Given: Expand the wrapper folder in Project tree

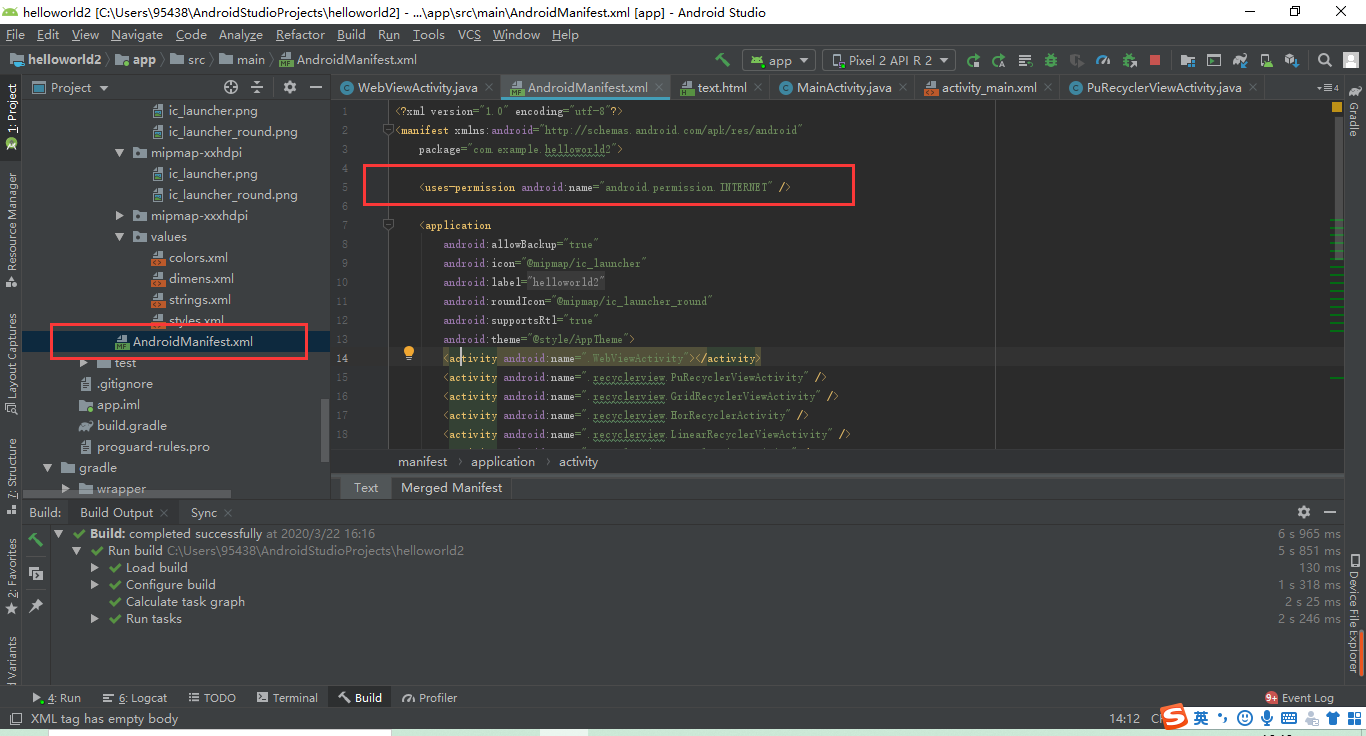Looking at the screenshot, I should (67, 488).
